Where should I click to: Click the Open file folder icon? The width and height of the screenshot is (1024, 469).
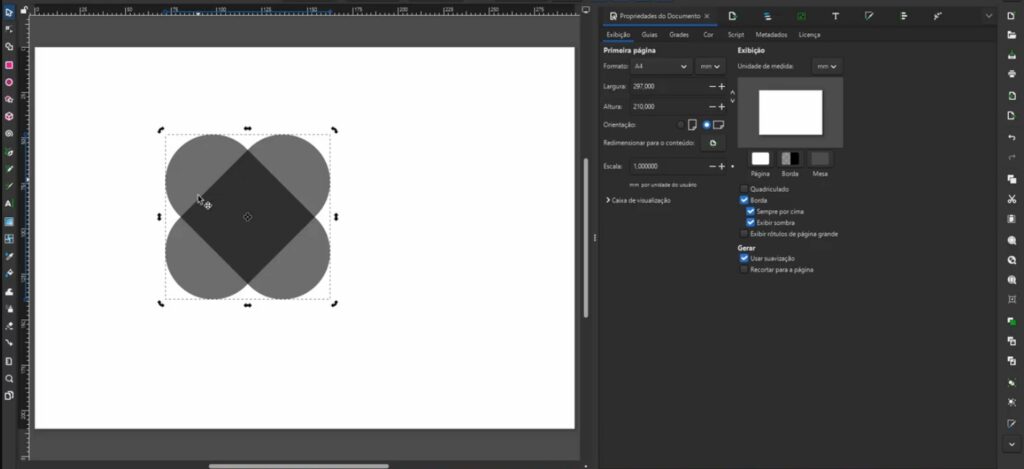(1012, 35)
